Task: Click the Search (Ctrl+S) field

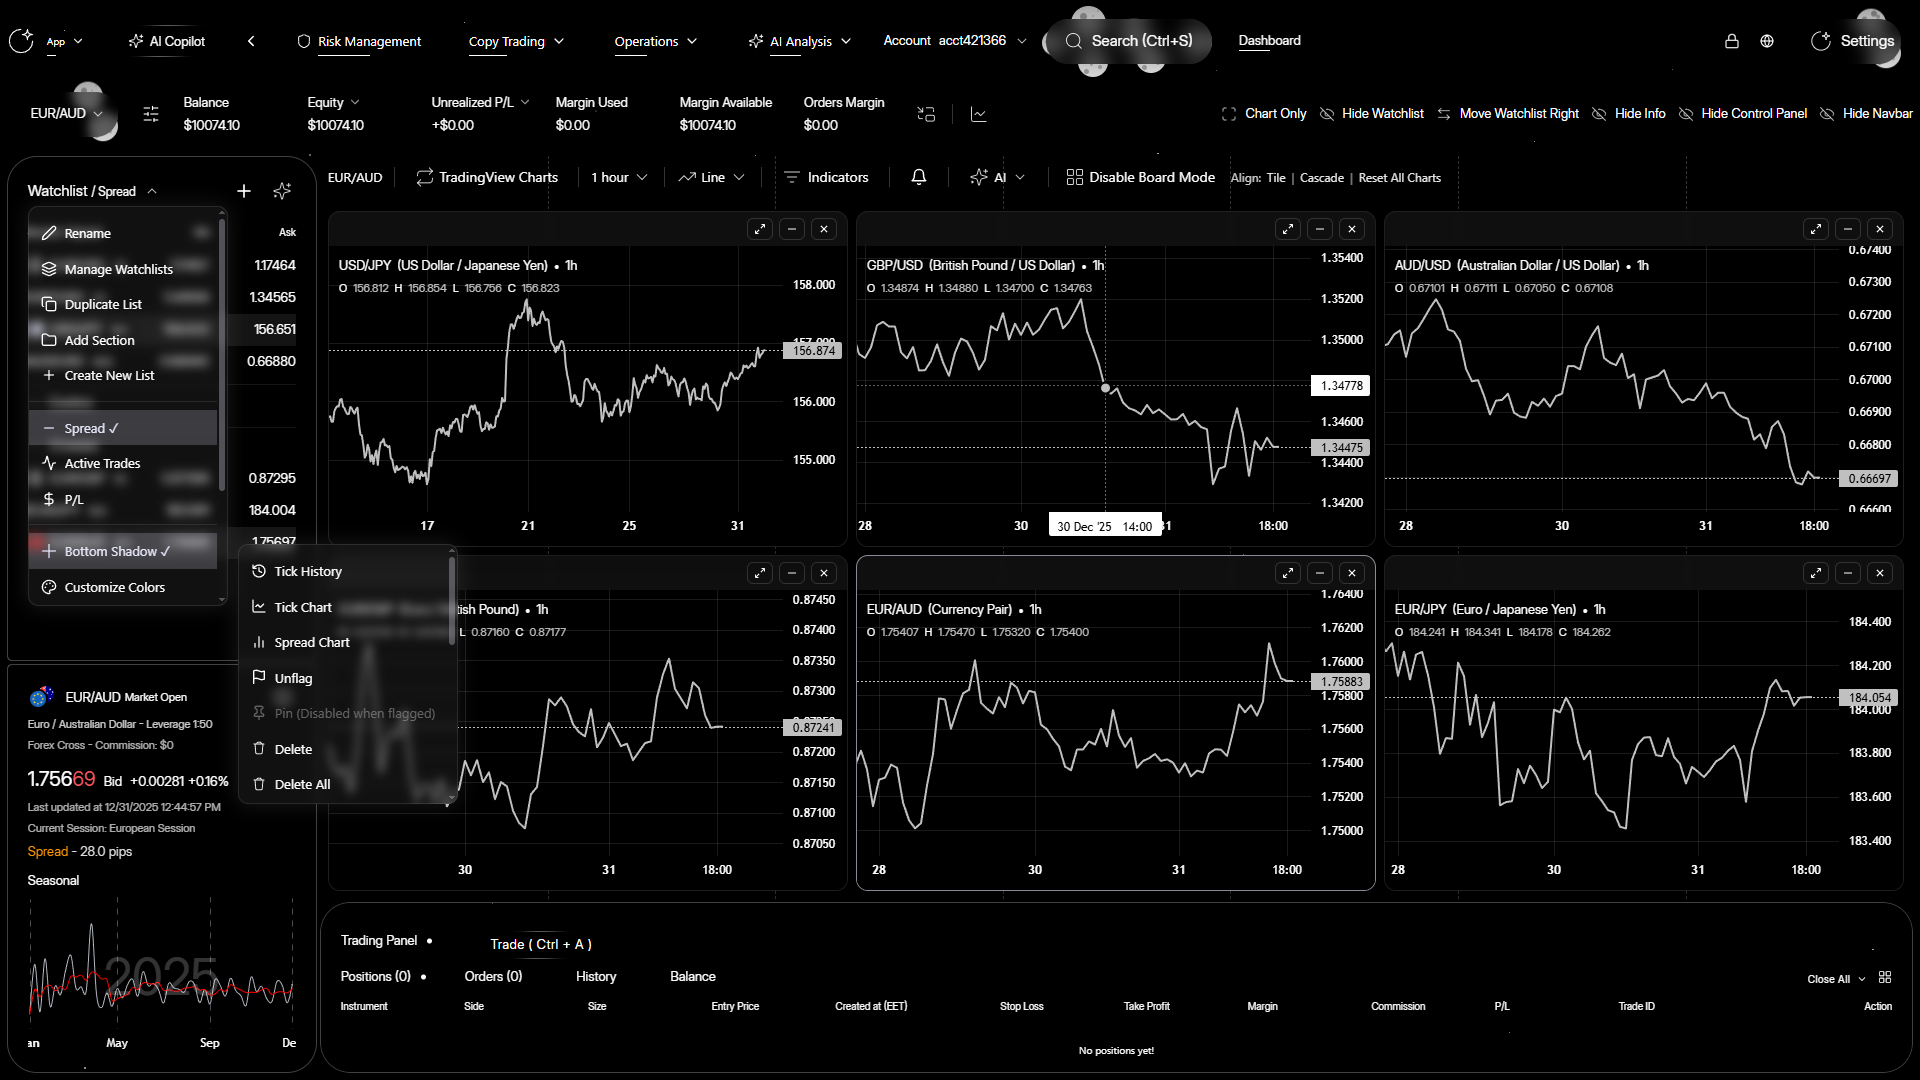Action: pos(1129,41)
